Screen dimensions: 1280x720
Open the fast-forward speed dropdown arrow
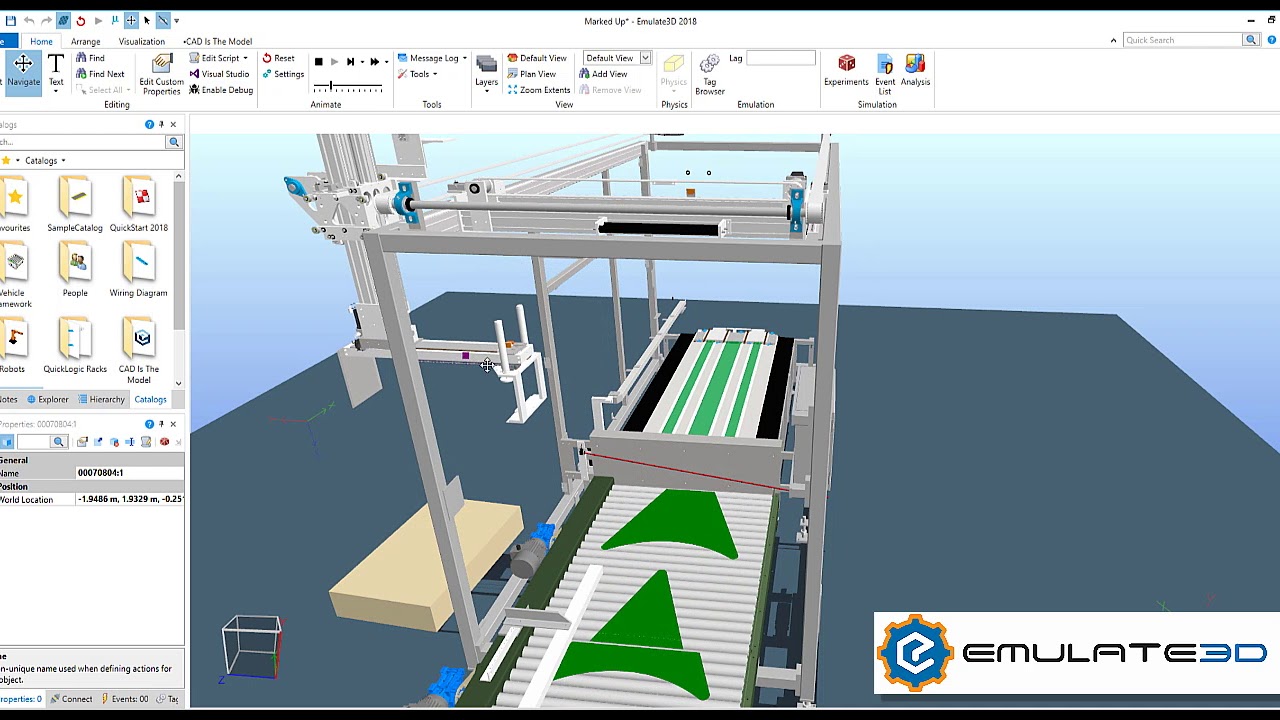[386, 62]
